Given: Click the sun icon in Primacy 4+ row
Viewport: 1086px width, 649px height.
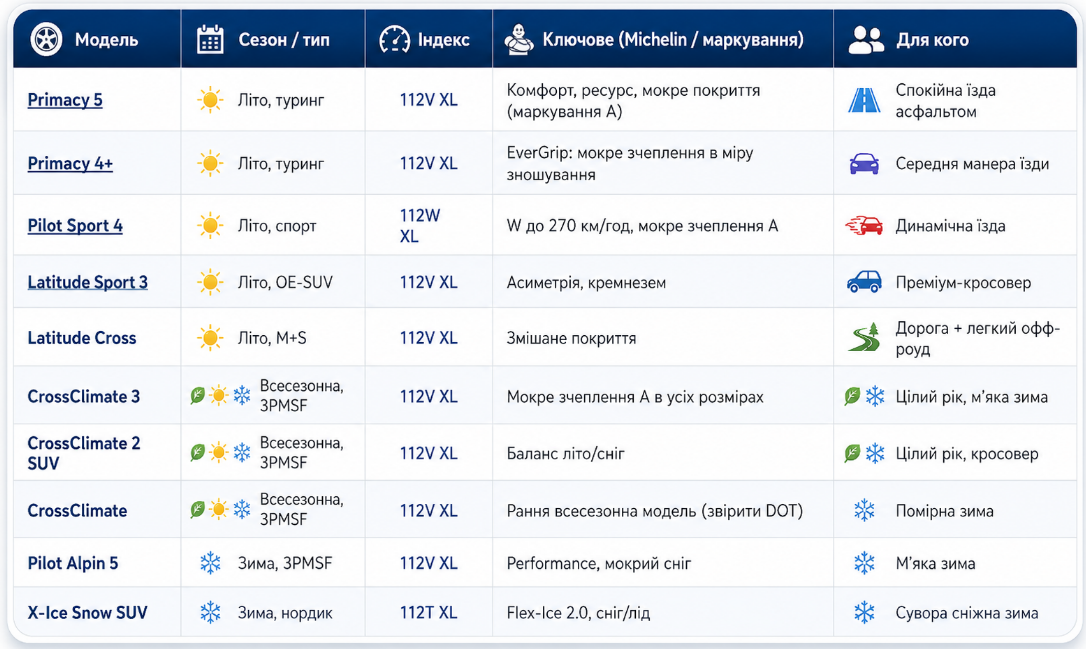Looking at the screenshot, I should 210,163.
